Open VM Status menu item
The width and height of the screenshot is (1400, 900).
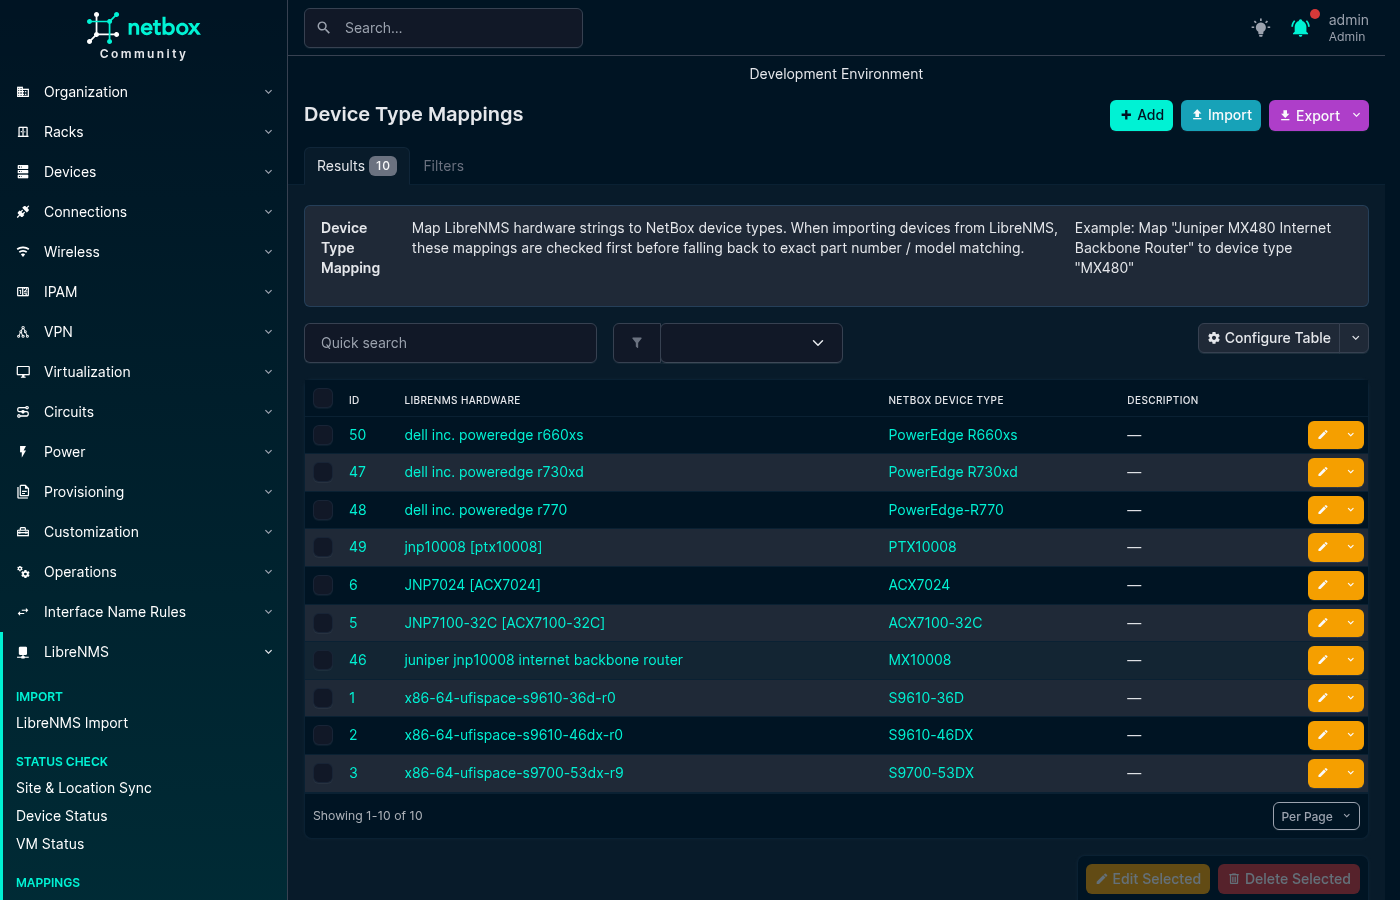50,844
